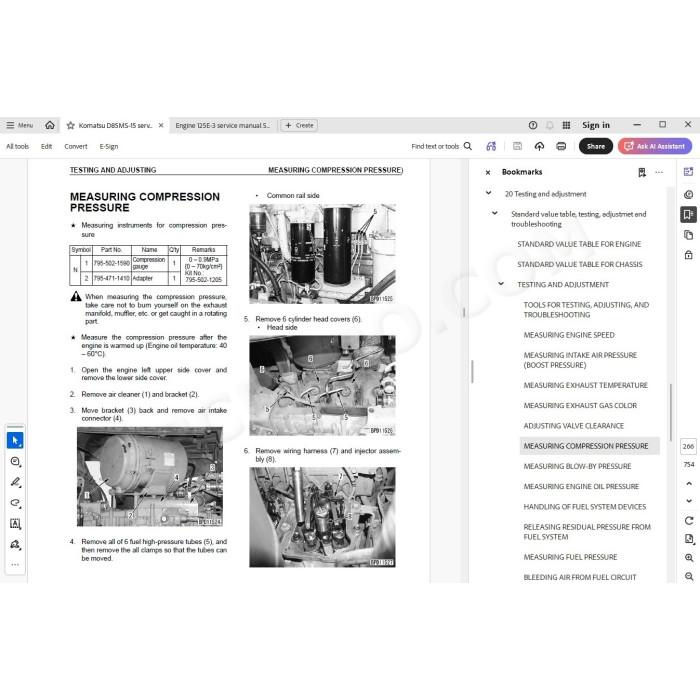Click the Find text or tools search
The width and height of the screenshot is (700, 700).
(441, 146)
